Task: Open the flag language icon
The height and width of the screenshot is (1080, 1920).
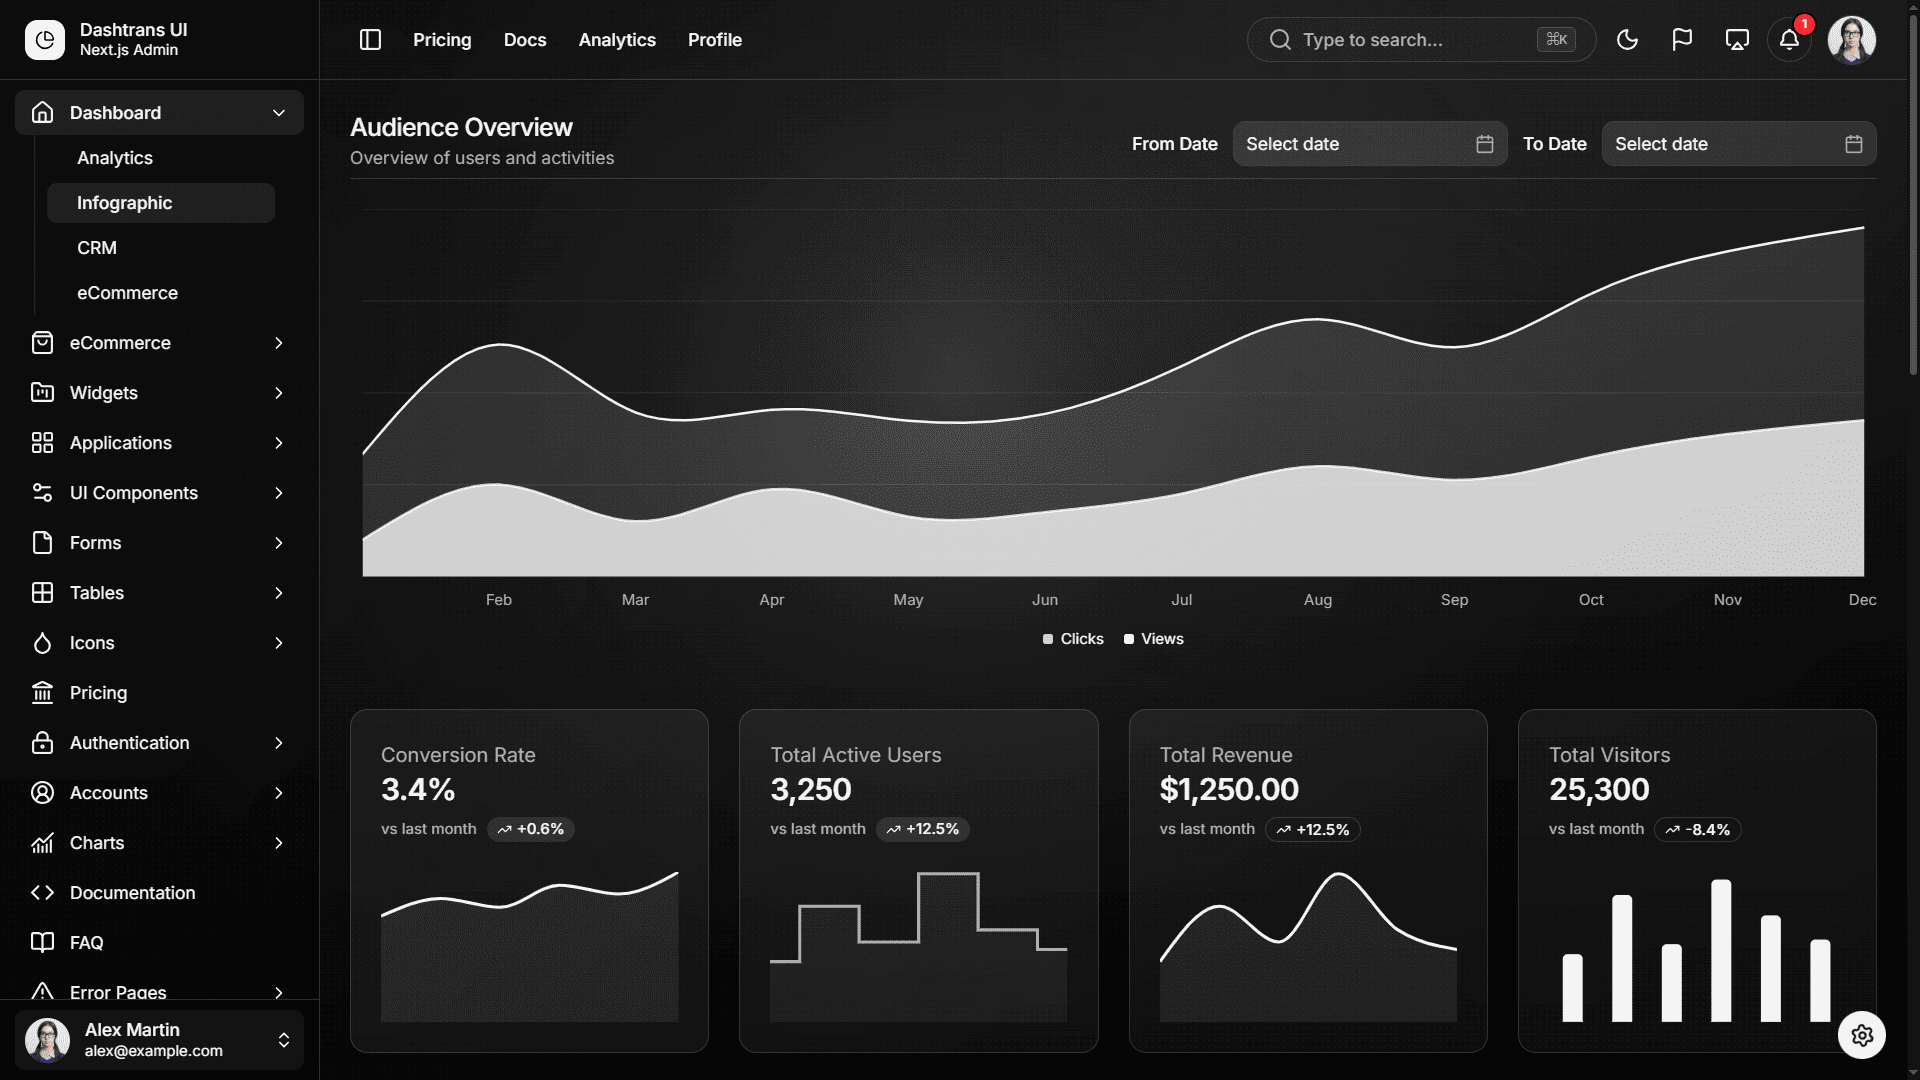Action: pyautogui.click(x=1682, y=40)
